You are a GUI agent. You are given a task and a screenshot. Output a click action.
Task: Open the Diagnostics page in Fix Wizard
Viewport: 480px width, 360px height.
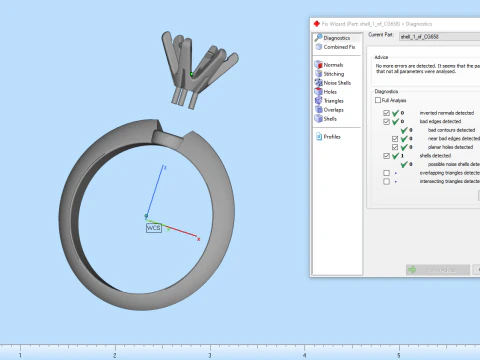click(337, 38)
